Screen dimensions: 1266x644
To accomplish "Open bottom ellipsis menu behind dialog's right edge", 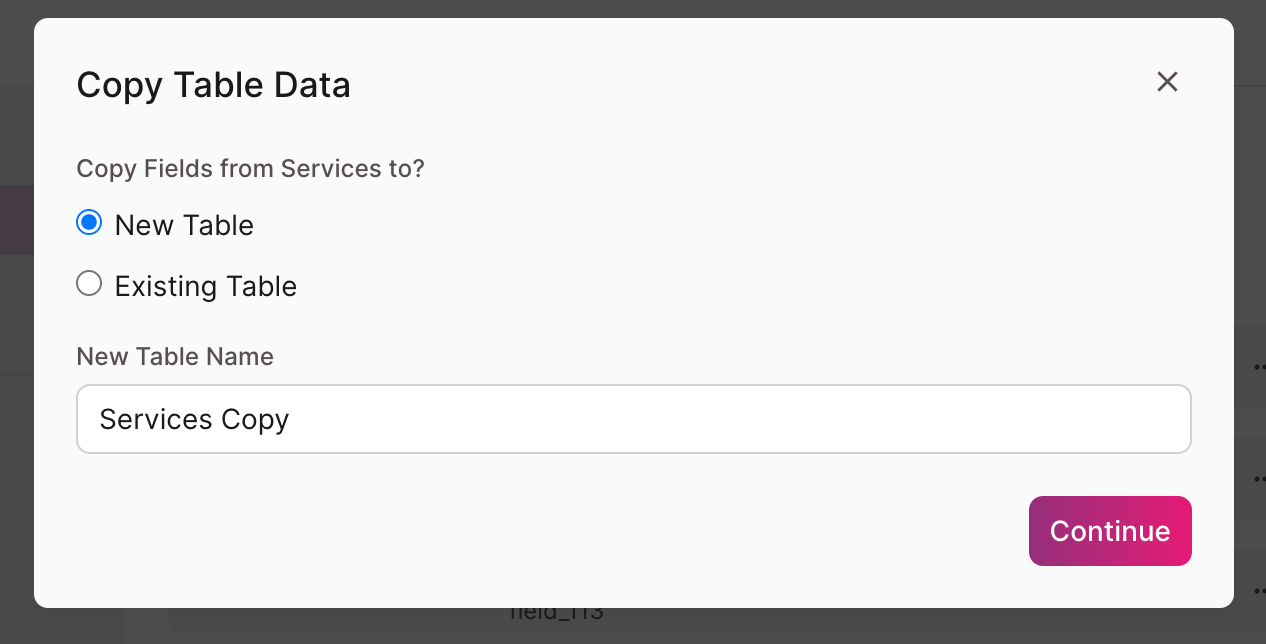I will coord(1258,589).
